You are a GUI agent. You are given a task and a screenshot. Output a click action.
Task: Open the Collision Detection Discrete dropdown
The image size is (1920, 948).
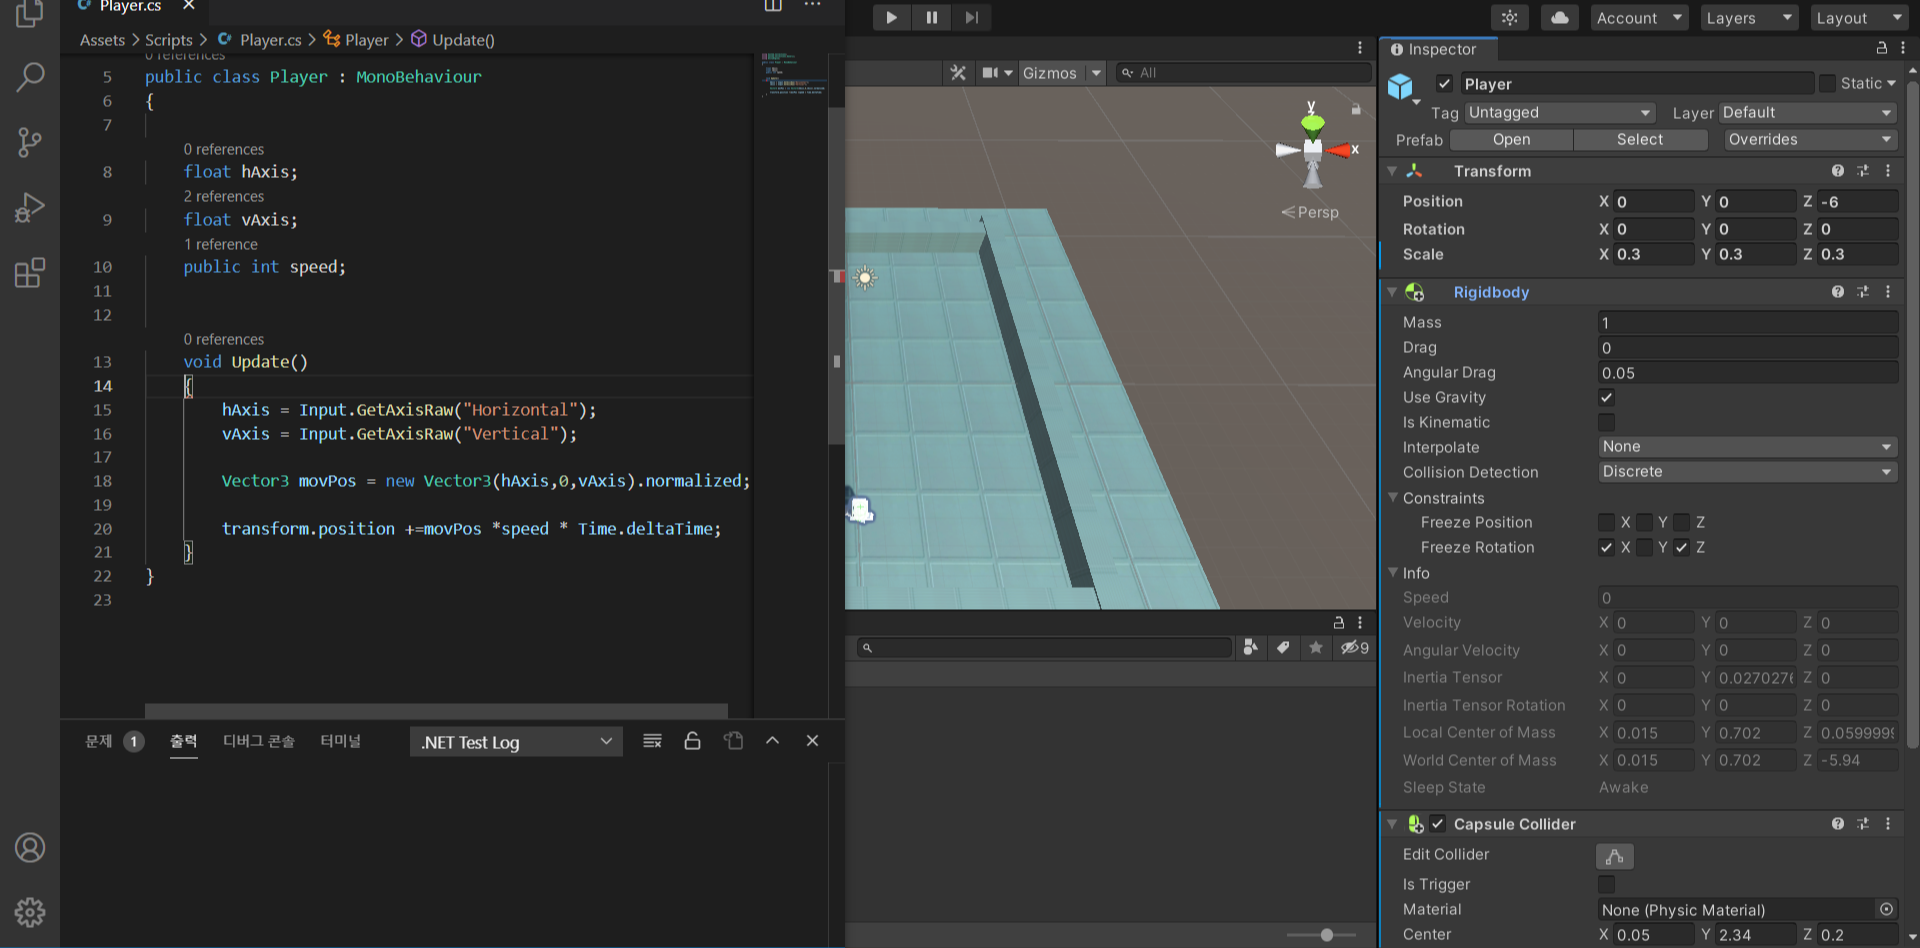pos(1747,472)
